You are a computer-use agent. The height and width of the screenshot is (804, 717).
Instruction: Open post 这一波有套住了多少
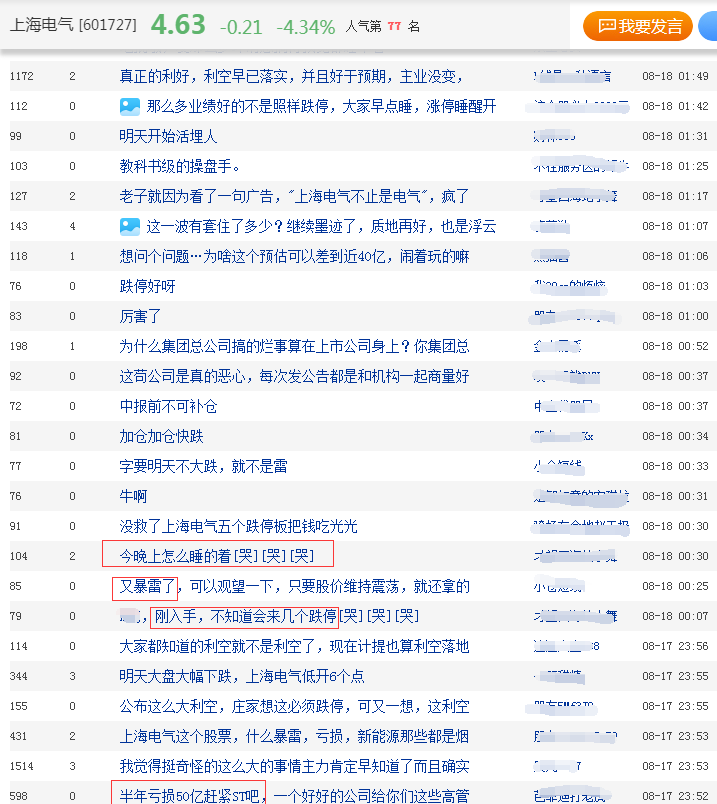point(322,227)
